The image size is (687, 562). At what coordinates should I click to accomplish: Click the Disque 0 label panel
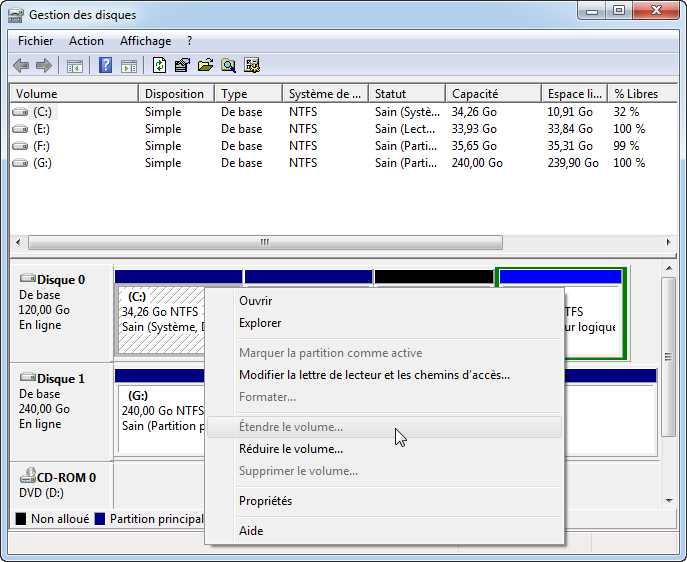pyautogui.click(x=60, y=310)
